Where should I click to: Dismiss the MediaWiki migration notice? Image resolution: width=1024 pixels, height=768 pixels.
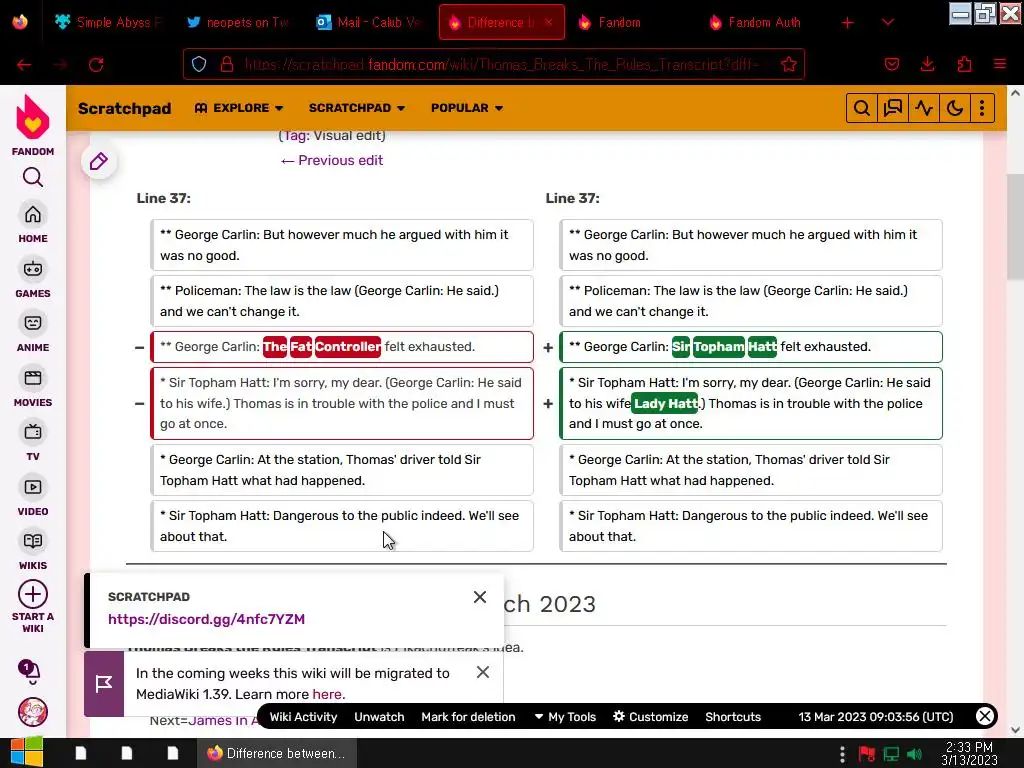[x=483, y=672]
